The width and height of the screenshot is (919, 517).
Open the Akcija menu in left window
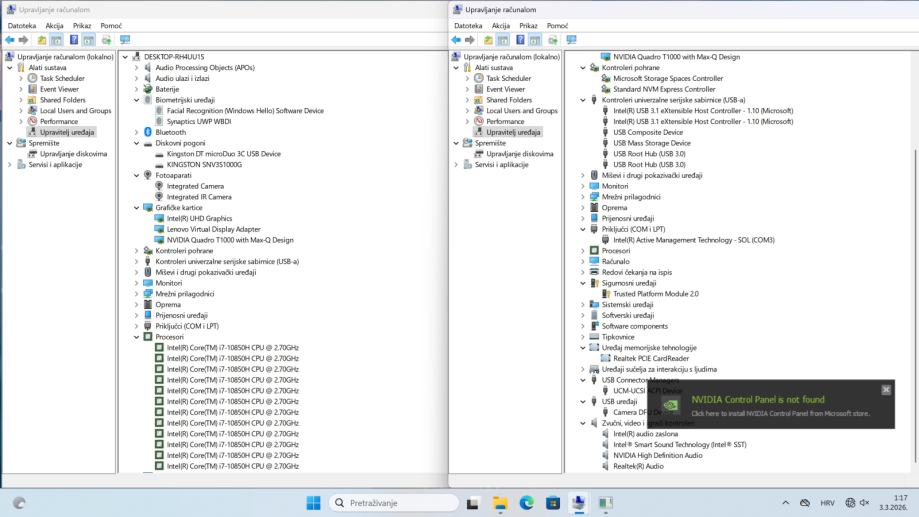point(53,25)
